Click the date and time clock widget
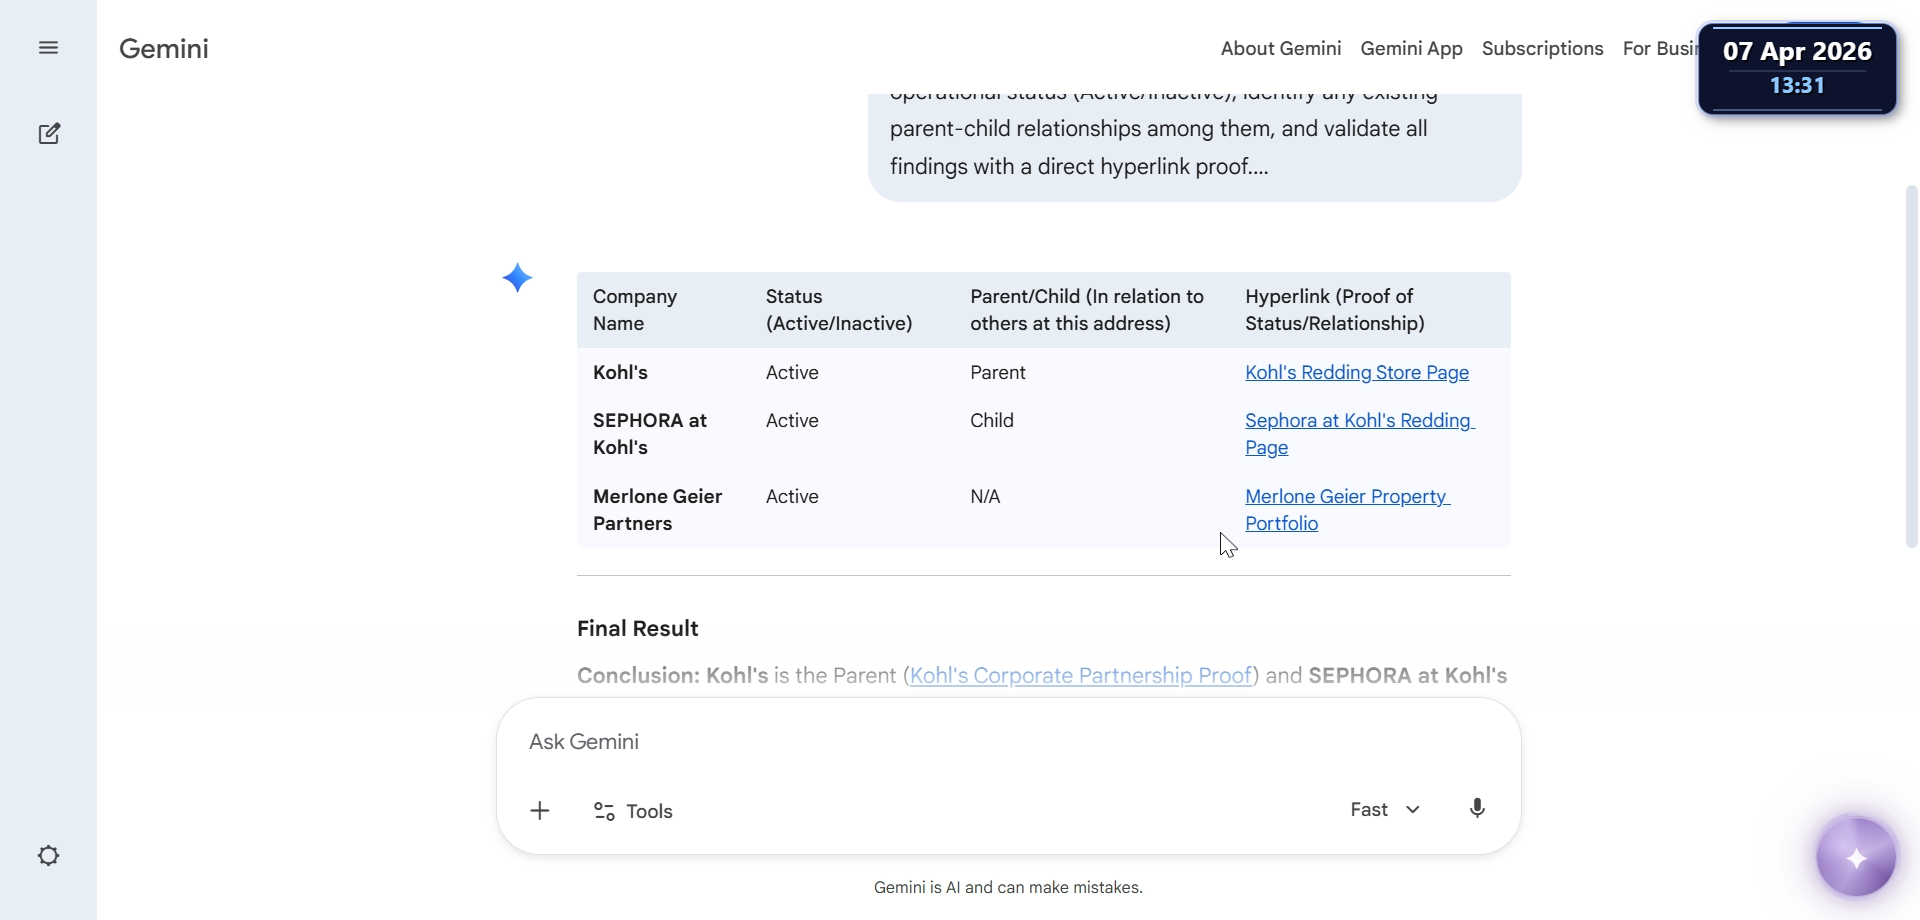The image size is (1920, 920). (x=1796, y=68)
